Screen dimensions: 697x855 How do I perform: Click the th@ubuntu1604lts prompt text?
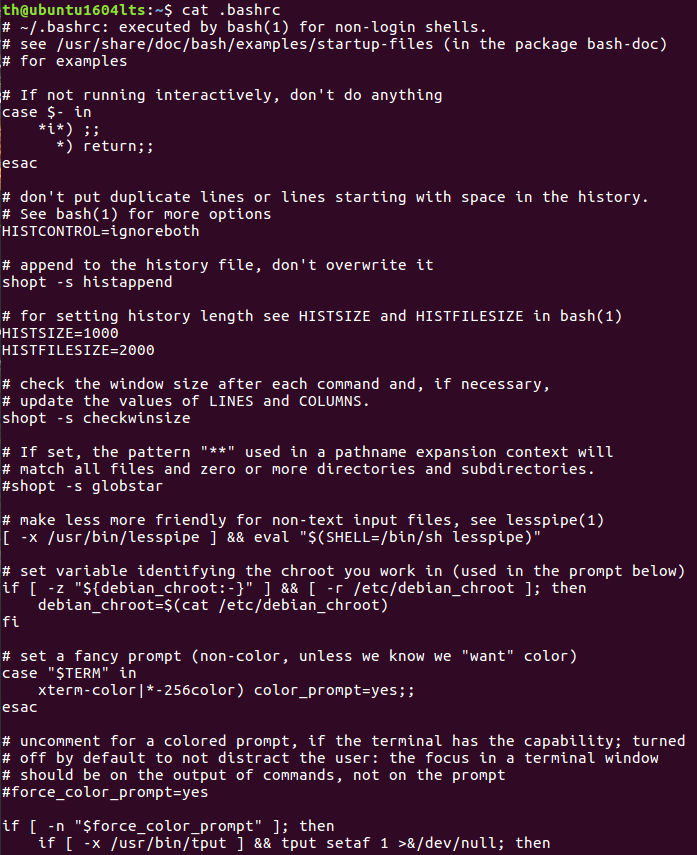coord(74,10)
